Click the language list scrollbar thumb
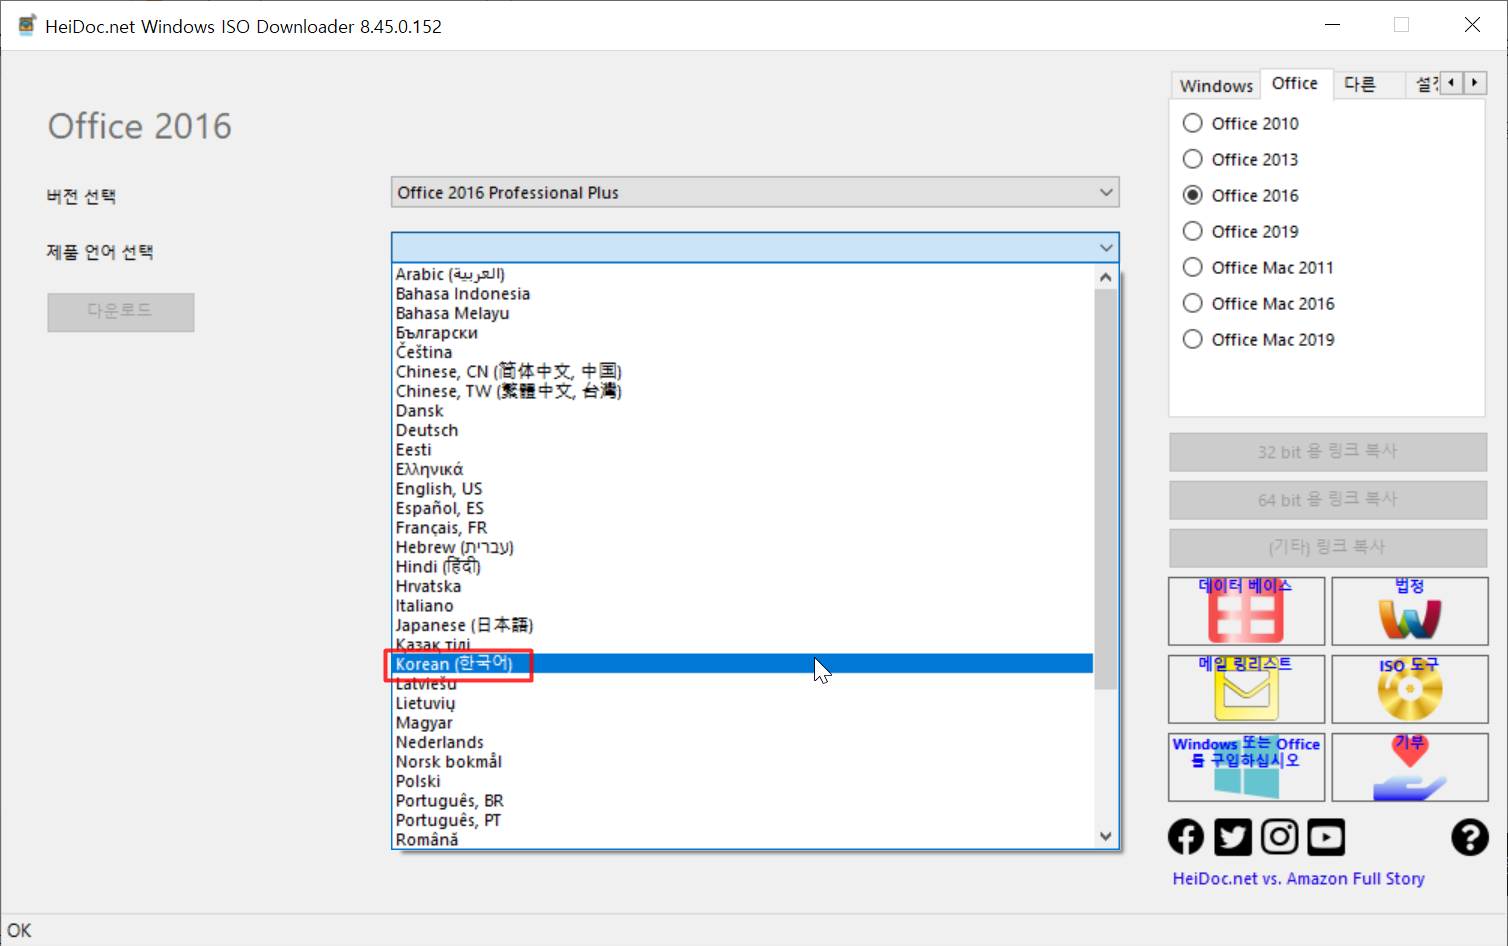The width and height of the screenshot is (1508, 946). pyautogui.click(x=1105, y=489)
